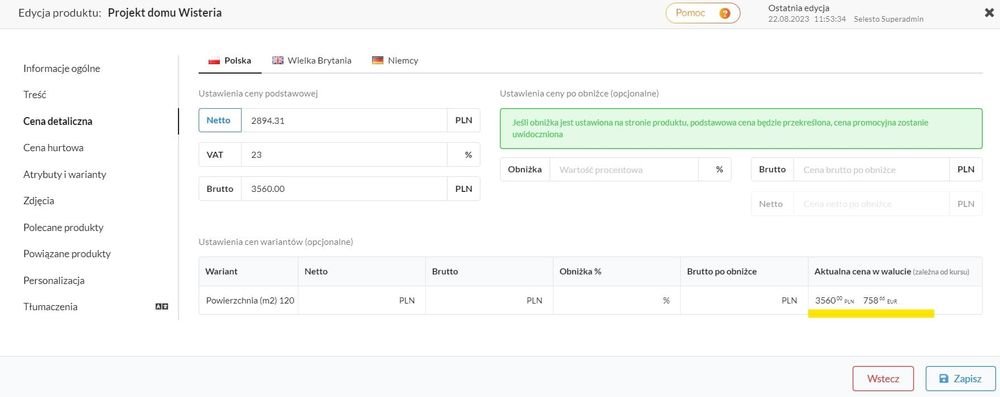Click the 'Projekt domu Wisteria' title
Image resolution: width=1000 pixels, height=397 pixels.
coord(165,12)
